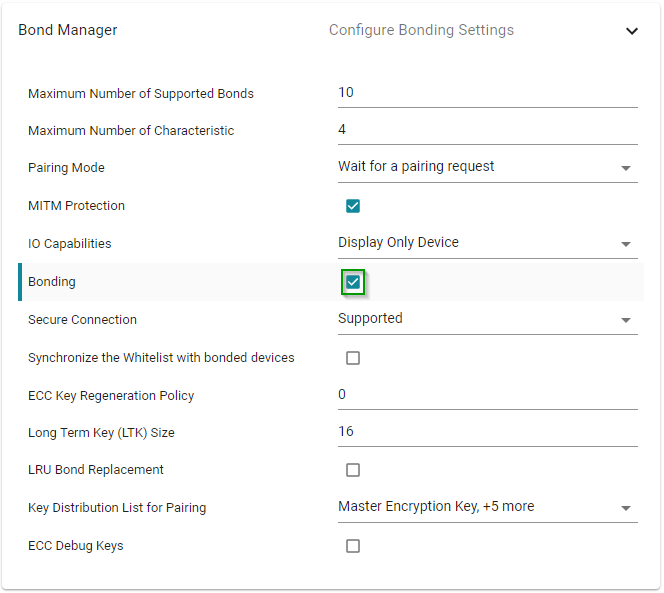The height and width of the screenshot is (593, 664).
Task: Click ECC Key Regeneration Policy value field
Action: click(486, 395)
